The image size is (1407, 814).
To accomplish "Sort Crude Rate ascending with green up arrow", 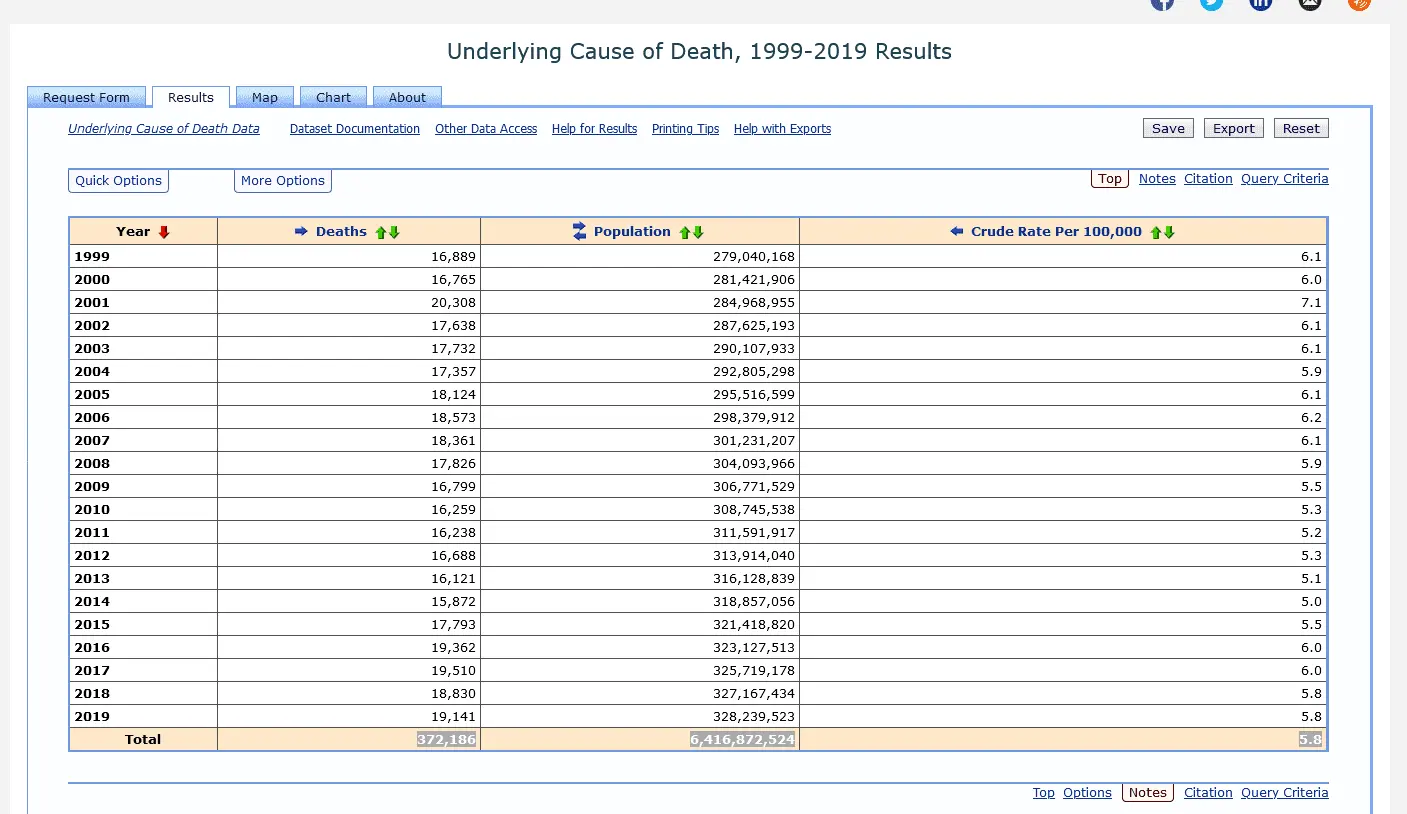I will [1156, 232].
